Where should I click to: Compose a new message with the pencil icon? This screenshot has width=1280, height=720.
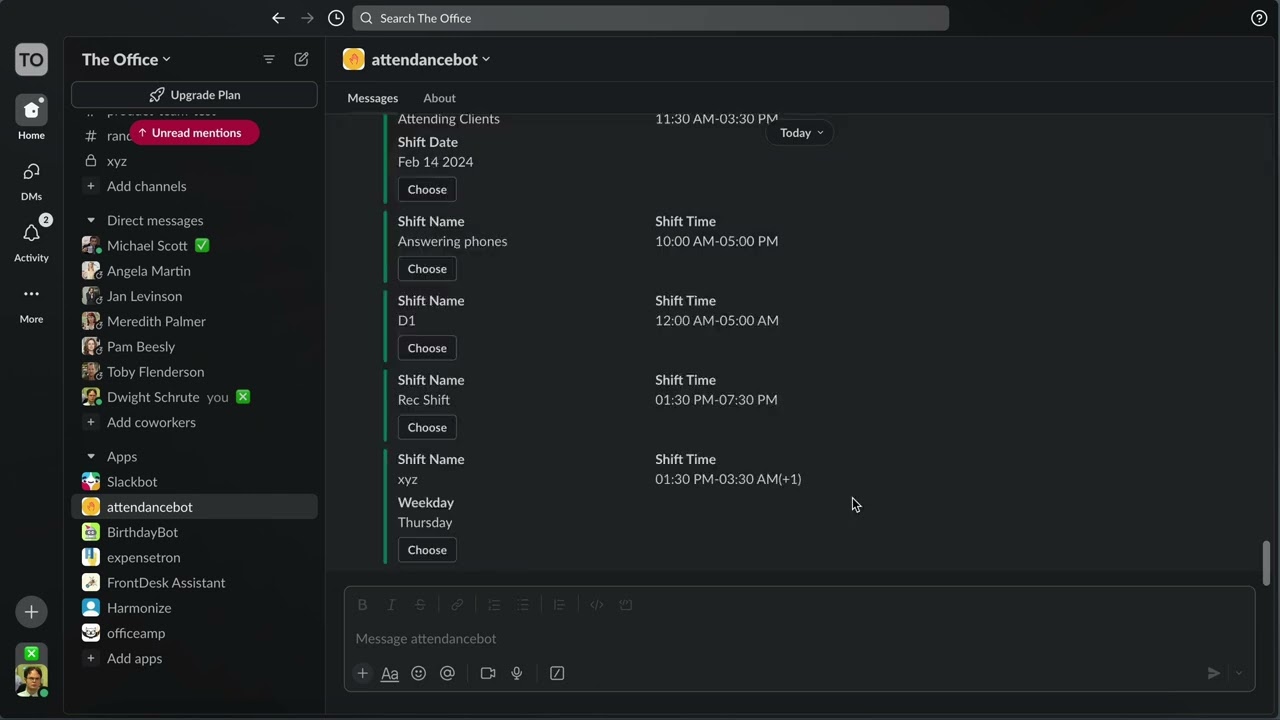click(x=301, y=59)
